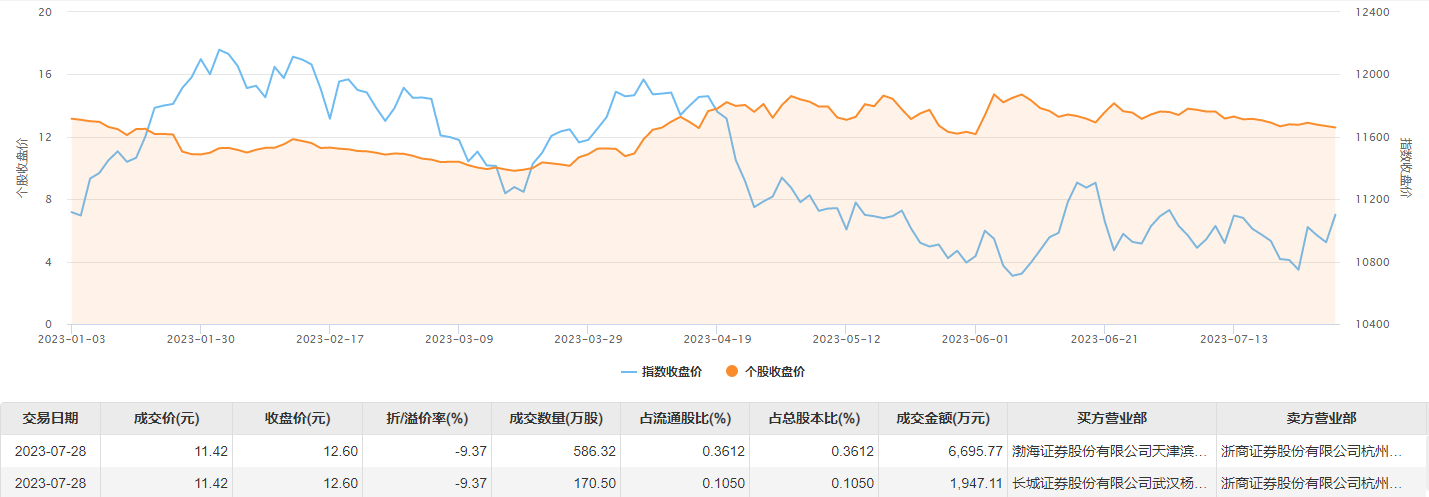Click the 卖方营业部 column header
This screenshot has width=1429, height=497.
pos(1321,419)
